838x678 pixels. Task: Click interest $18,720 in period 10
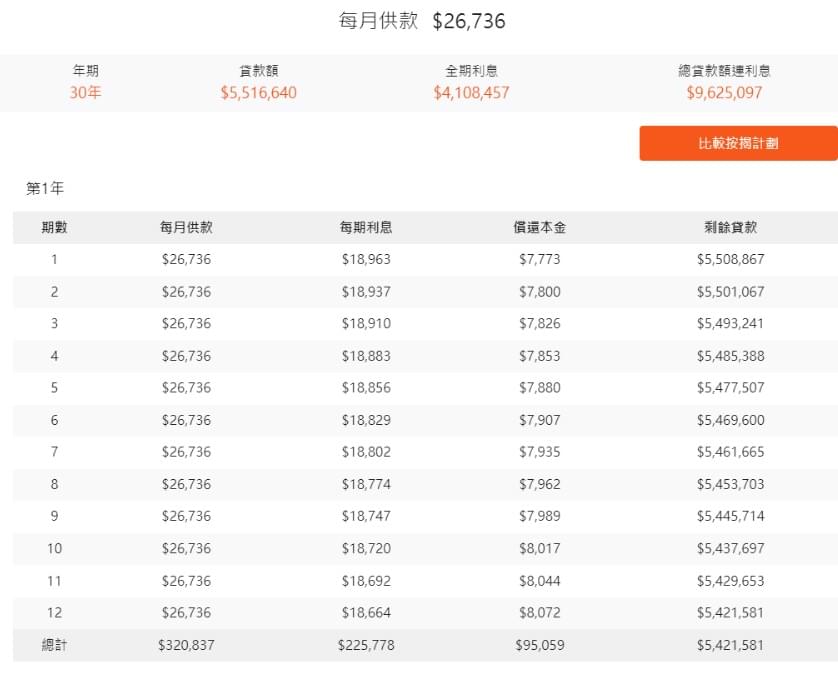click(366, 548)
